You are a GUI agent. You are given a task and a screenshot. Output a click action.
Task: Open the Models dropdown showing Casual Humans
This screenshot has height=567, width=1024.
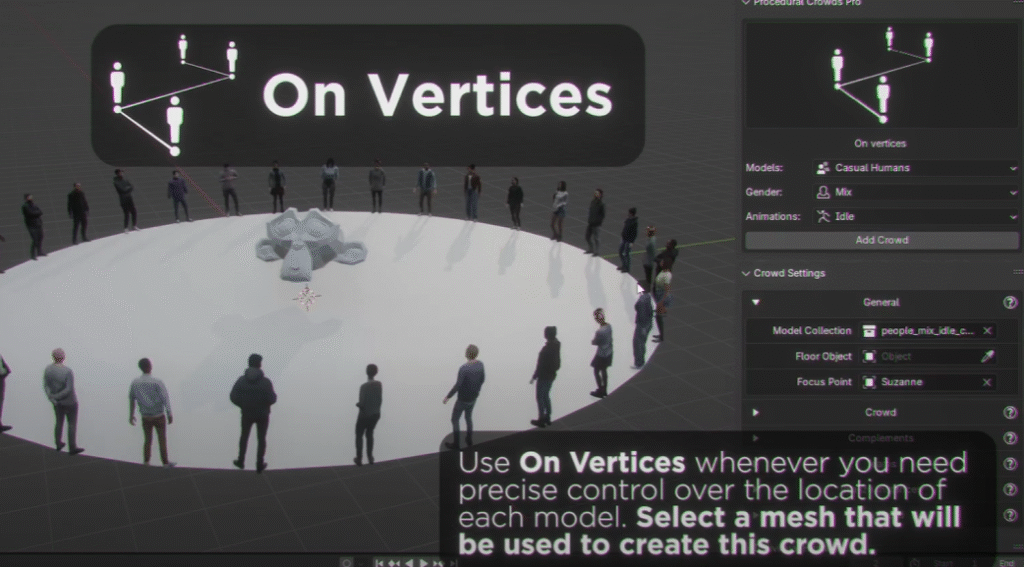pyautogui.click(x=916, y=168)
